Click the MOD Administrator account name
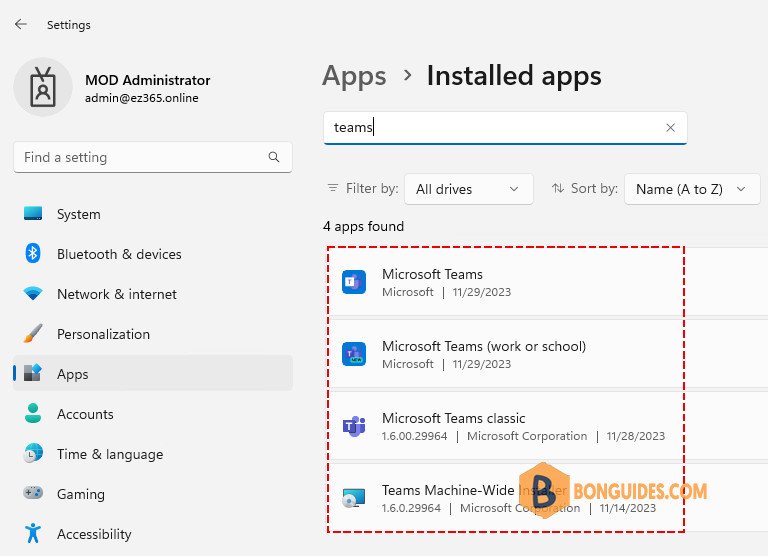 [147, 80]
